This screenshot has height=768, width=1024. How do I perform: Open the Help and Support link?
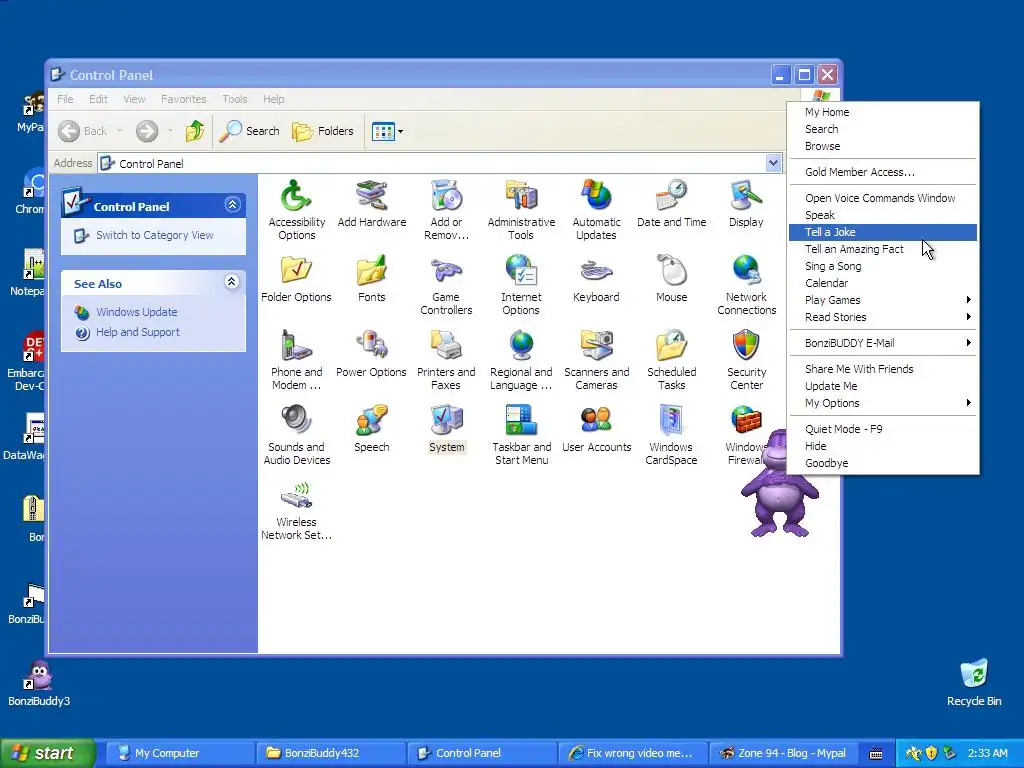tap(138, 332)
